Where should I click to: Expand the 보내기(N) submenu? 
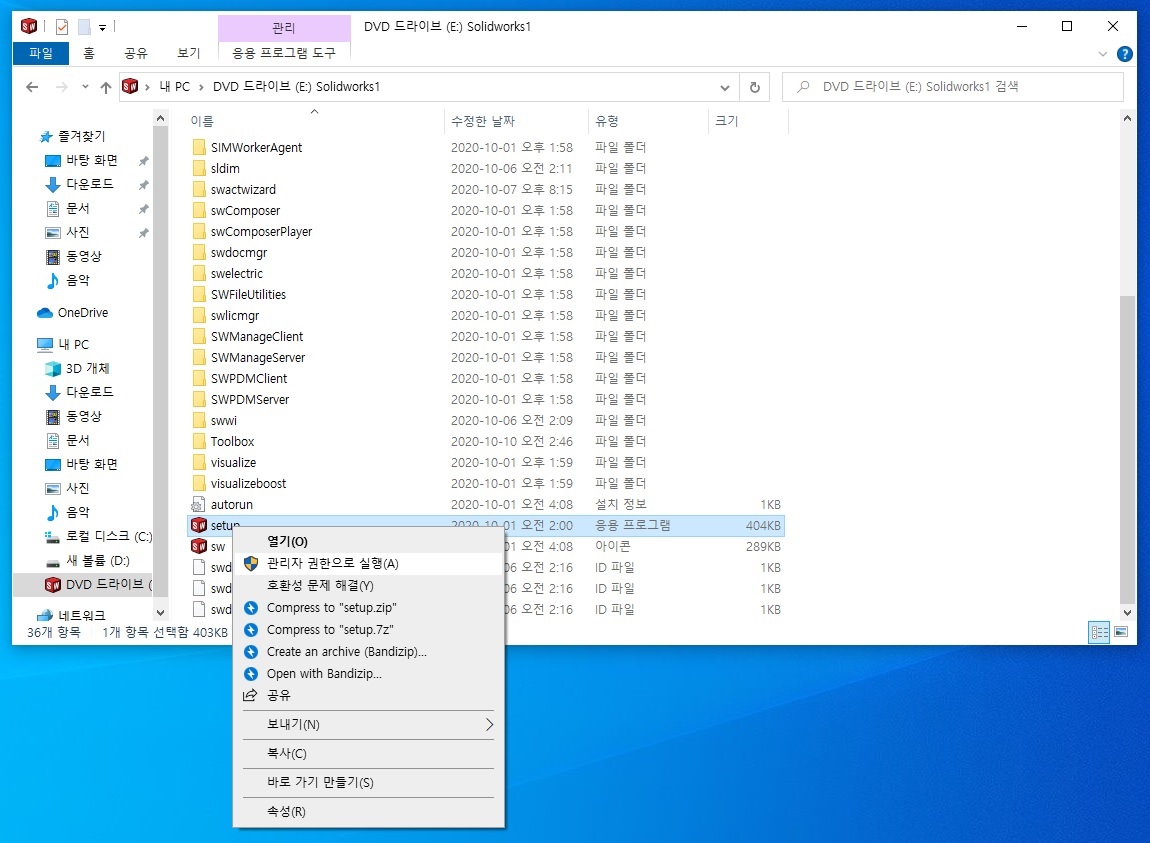(368, 724)
